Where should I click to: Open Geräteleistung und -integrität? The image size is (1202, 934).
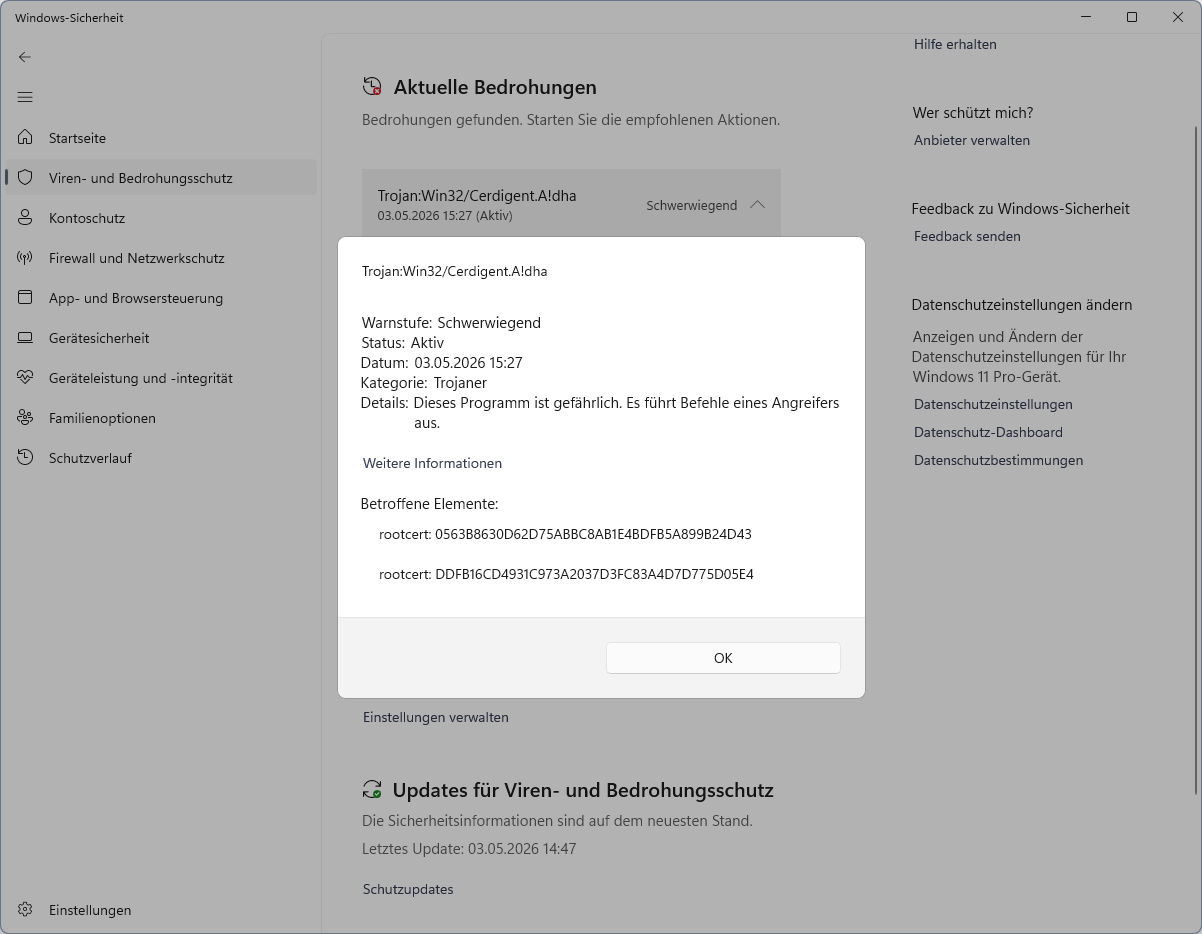pyautogui.click(x=161, y=378)
